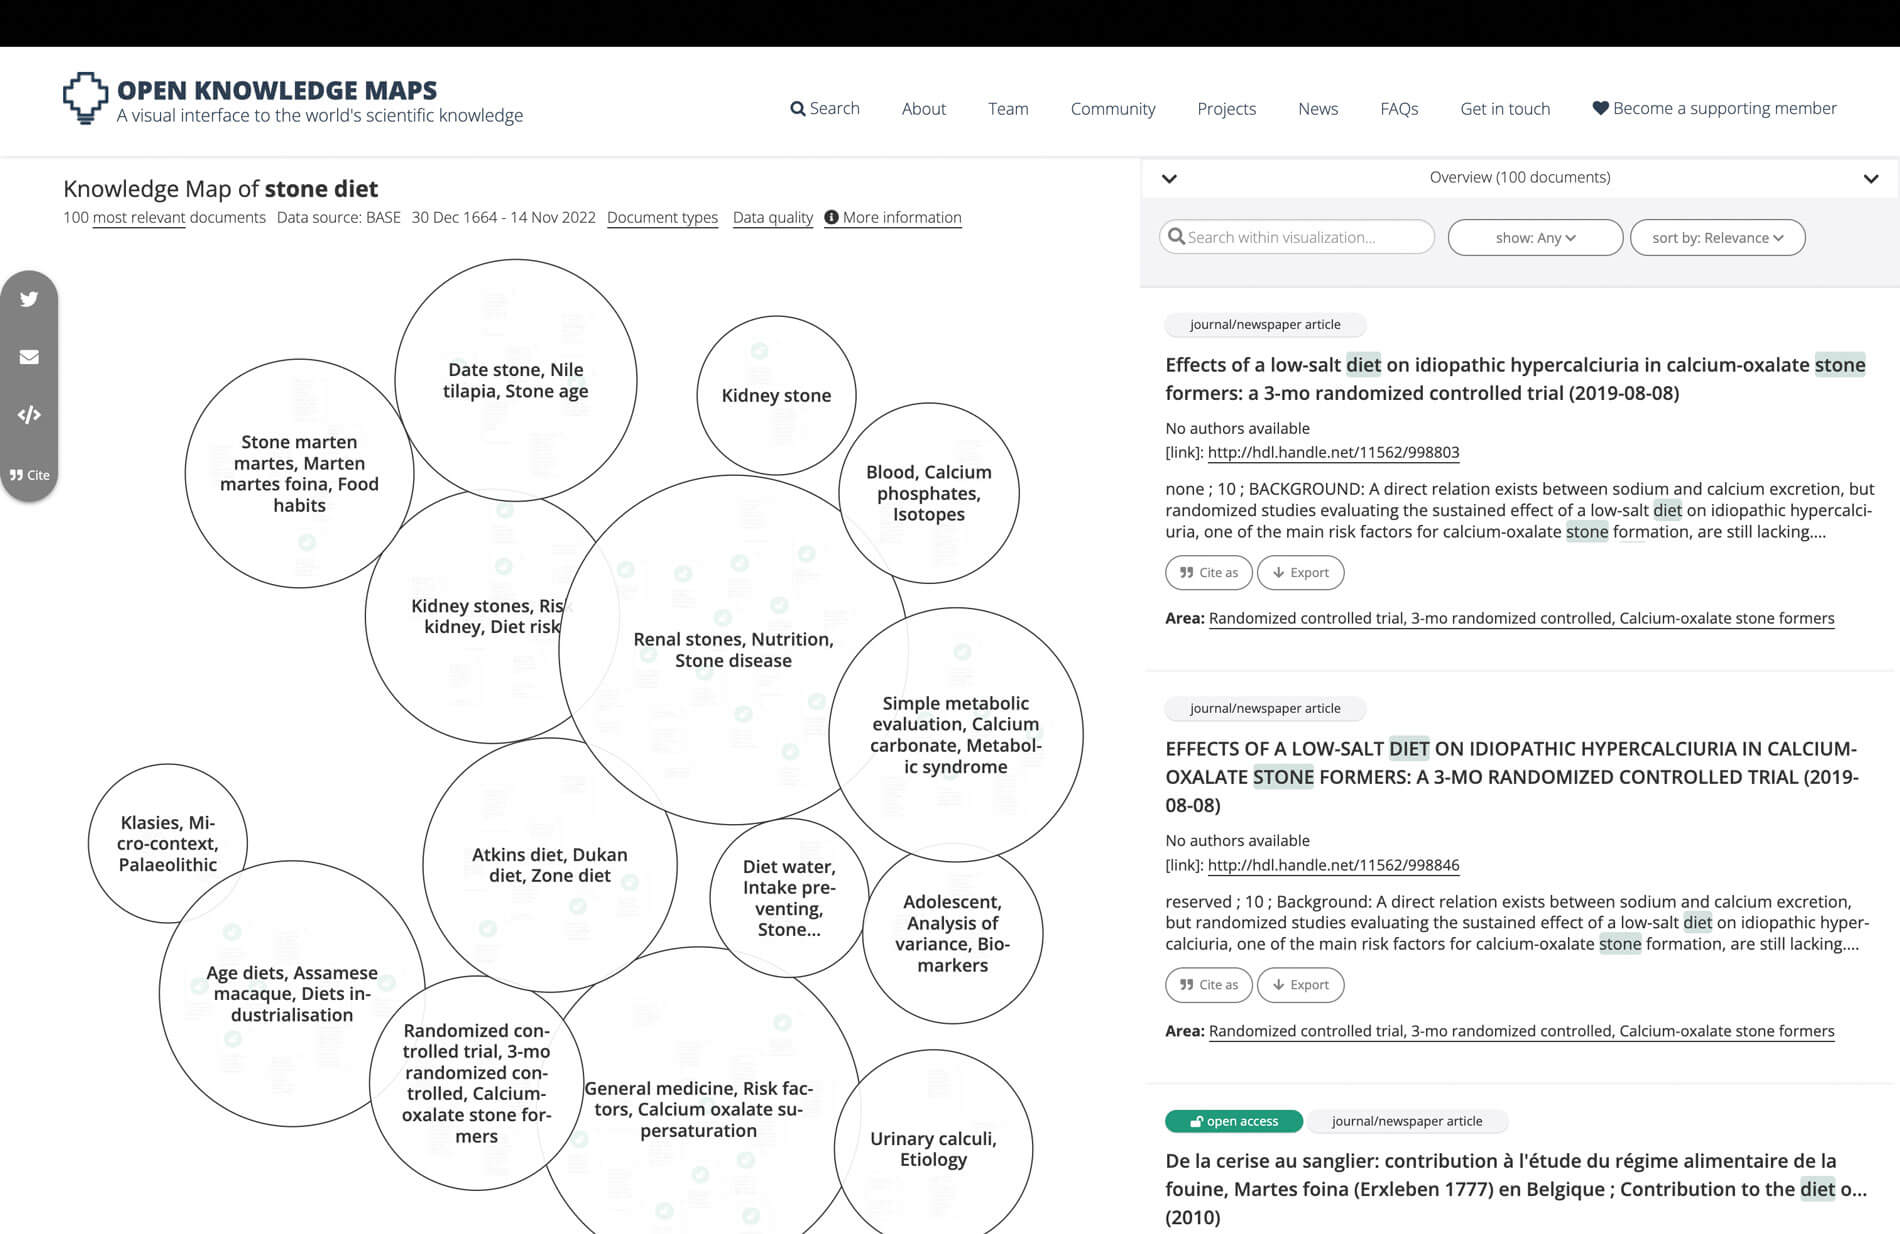Screen dimensions: 1900x1234
Task: Click the Open Knowledge Maps logo
Action: click(85, 98)
